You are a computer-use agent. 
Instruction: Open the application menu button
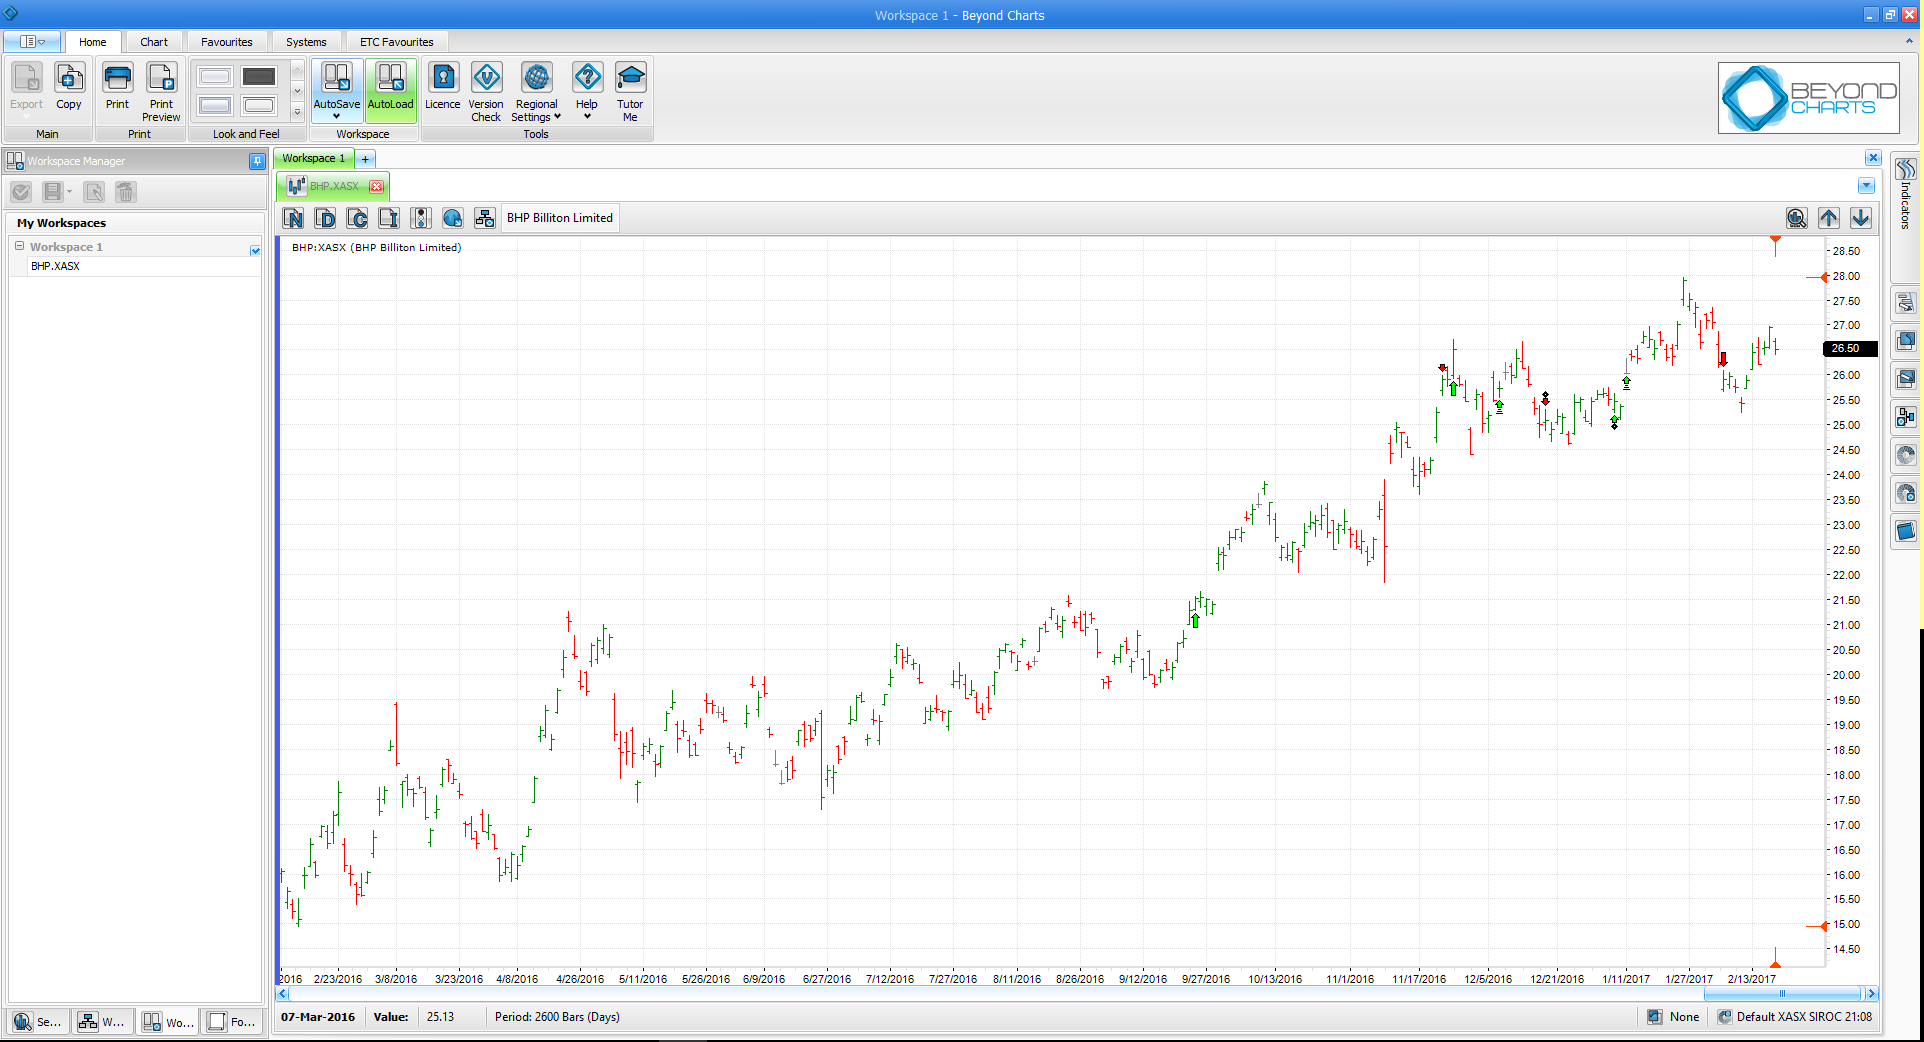(32, 42)
